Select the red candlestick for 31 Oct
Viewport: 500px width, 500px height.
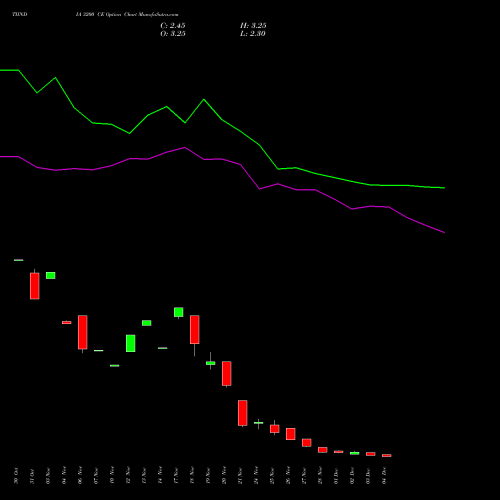[35, 286]
